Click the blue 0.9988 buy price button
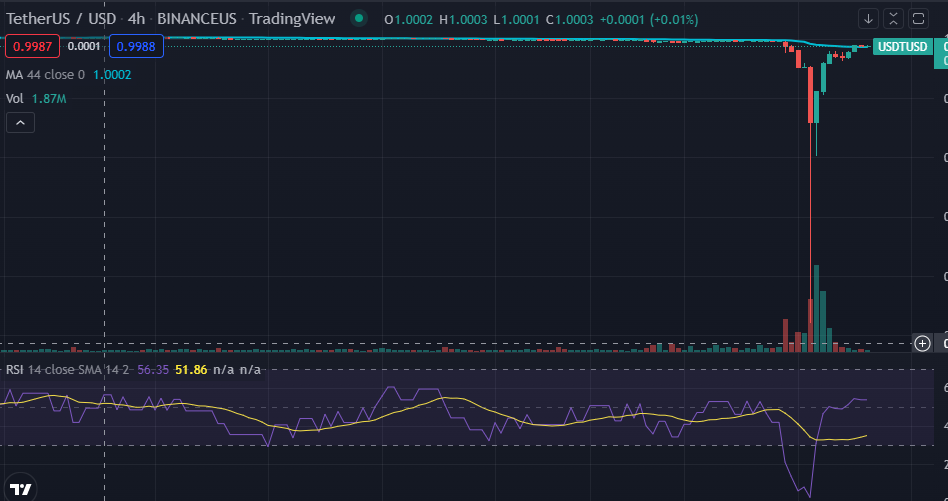This screenshot has width=948, height=501. [136, 47]
